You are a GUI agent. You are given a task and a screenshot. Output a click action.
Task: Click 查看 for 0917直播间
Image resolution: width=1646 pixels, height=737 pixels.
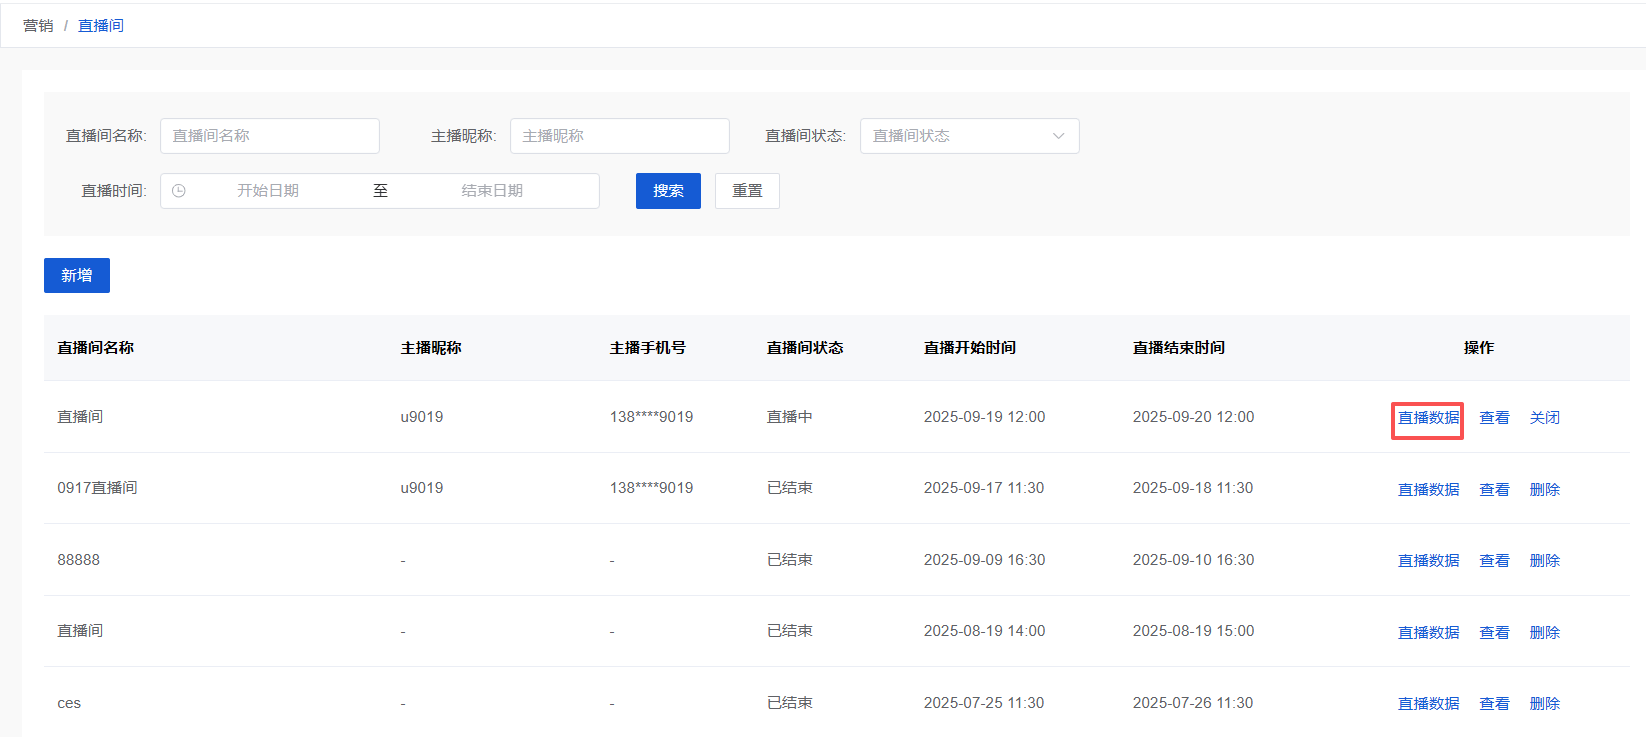click(1494, 490)
